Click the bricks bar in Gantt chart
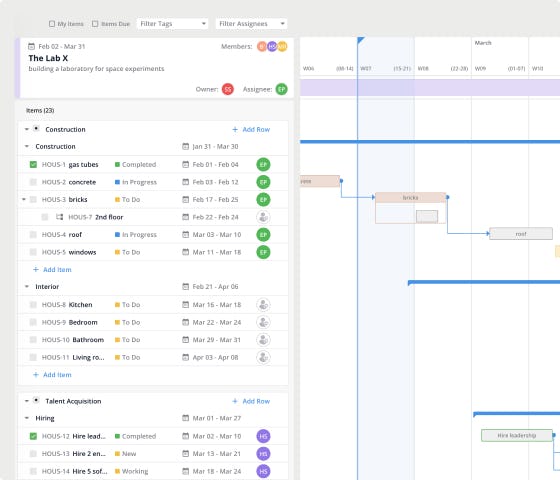Viewport: 560px width, 480px height. click(410, 198)
